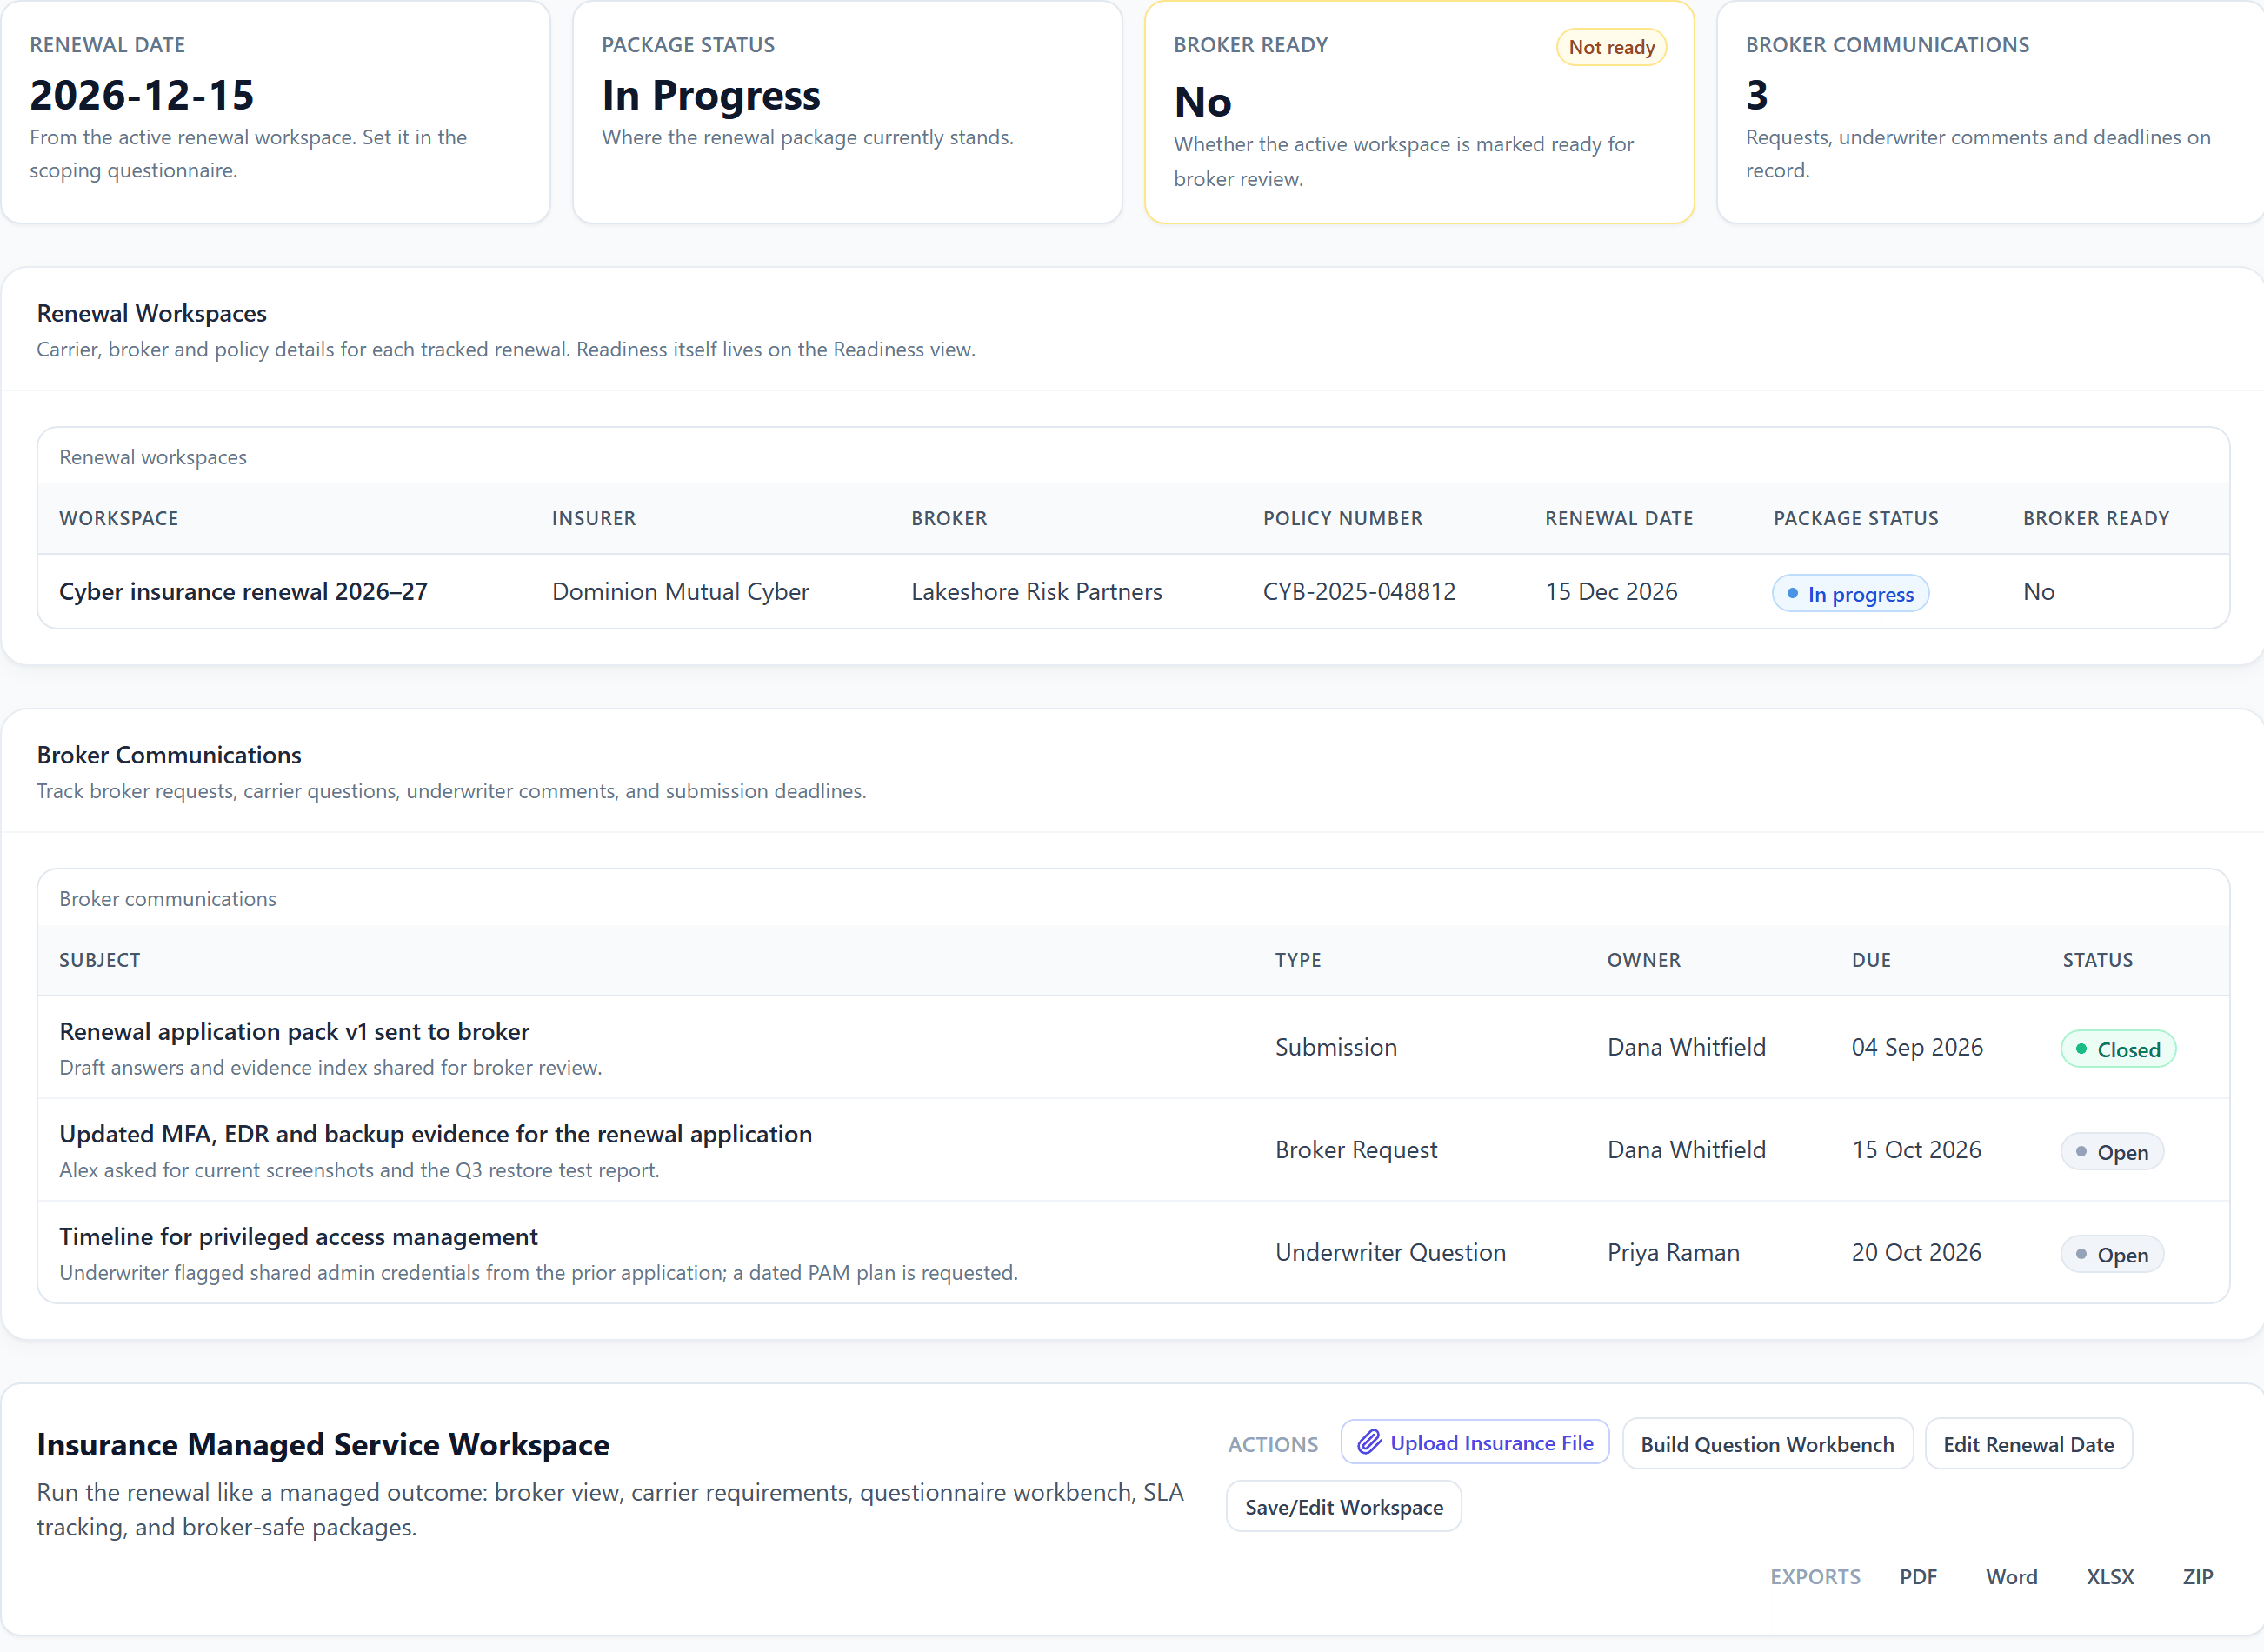Click owner Dana Whitfield in the Submission row
The width and height of the screenshot is (2264, 1652).
pos(1686,1047)
